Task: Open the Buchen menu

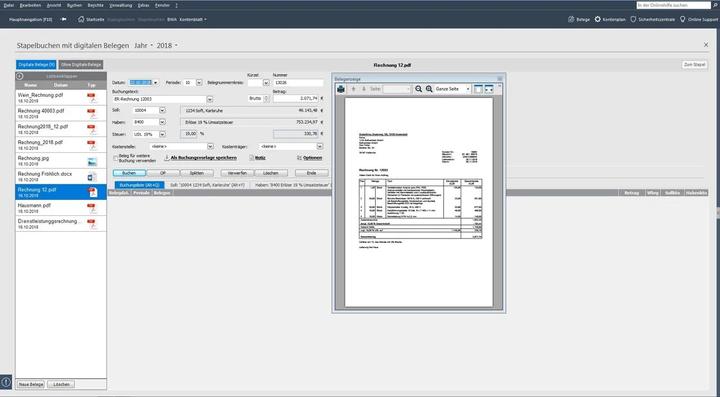Action: [x=74, y=5]
